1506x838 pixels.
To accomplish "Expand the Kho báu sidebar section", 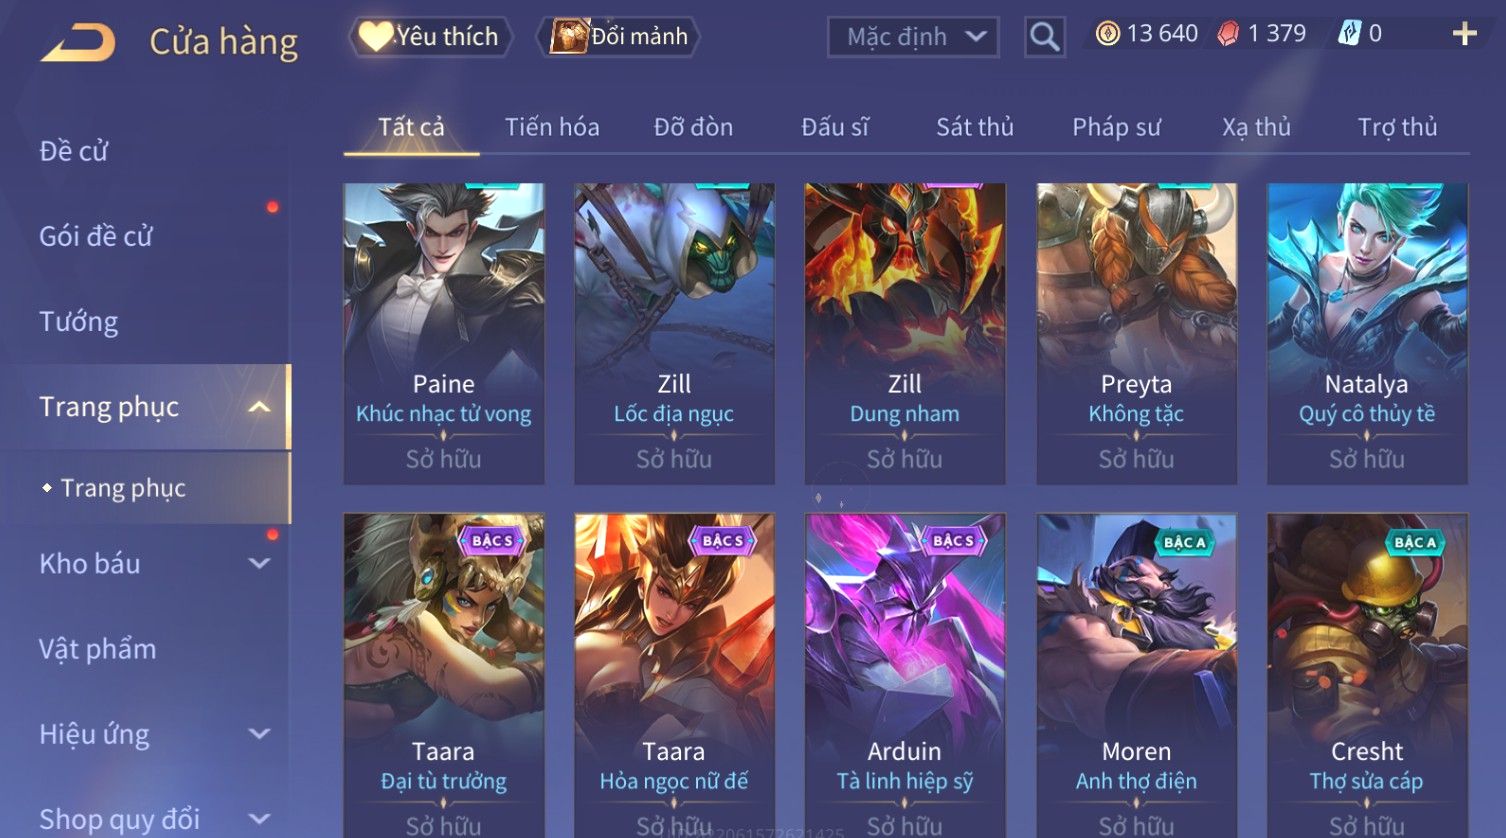I will (x=259, y=564).
